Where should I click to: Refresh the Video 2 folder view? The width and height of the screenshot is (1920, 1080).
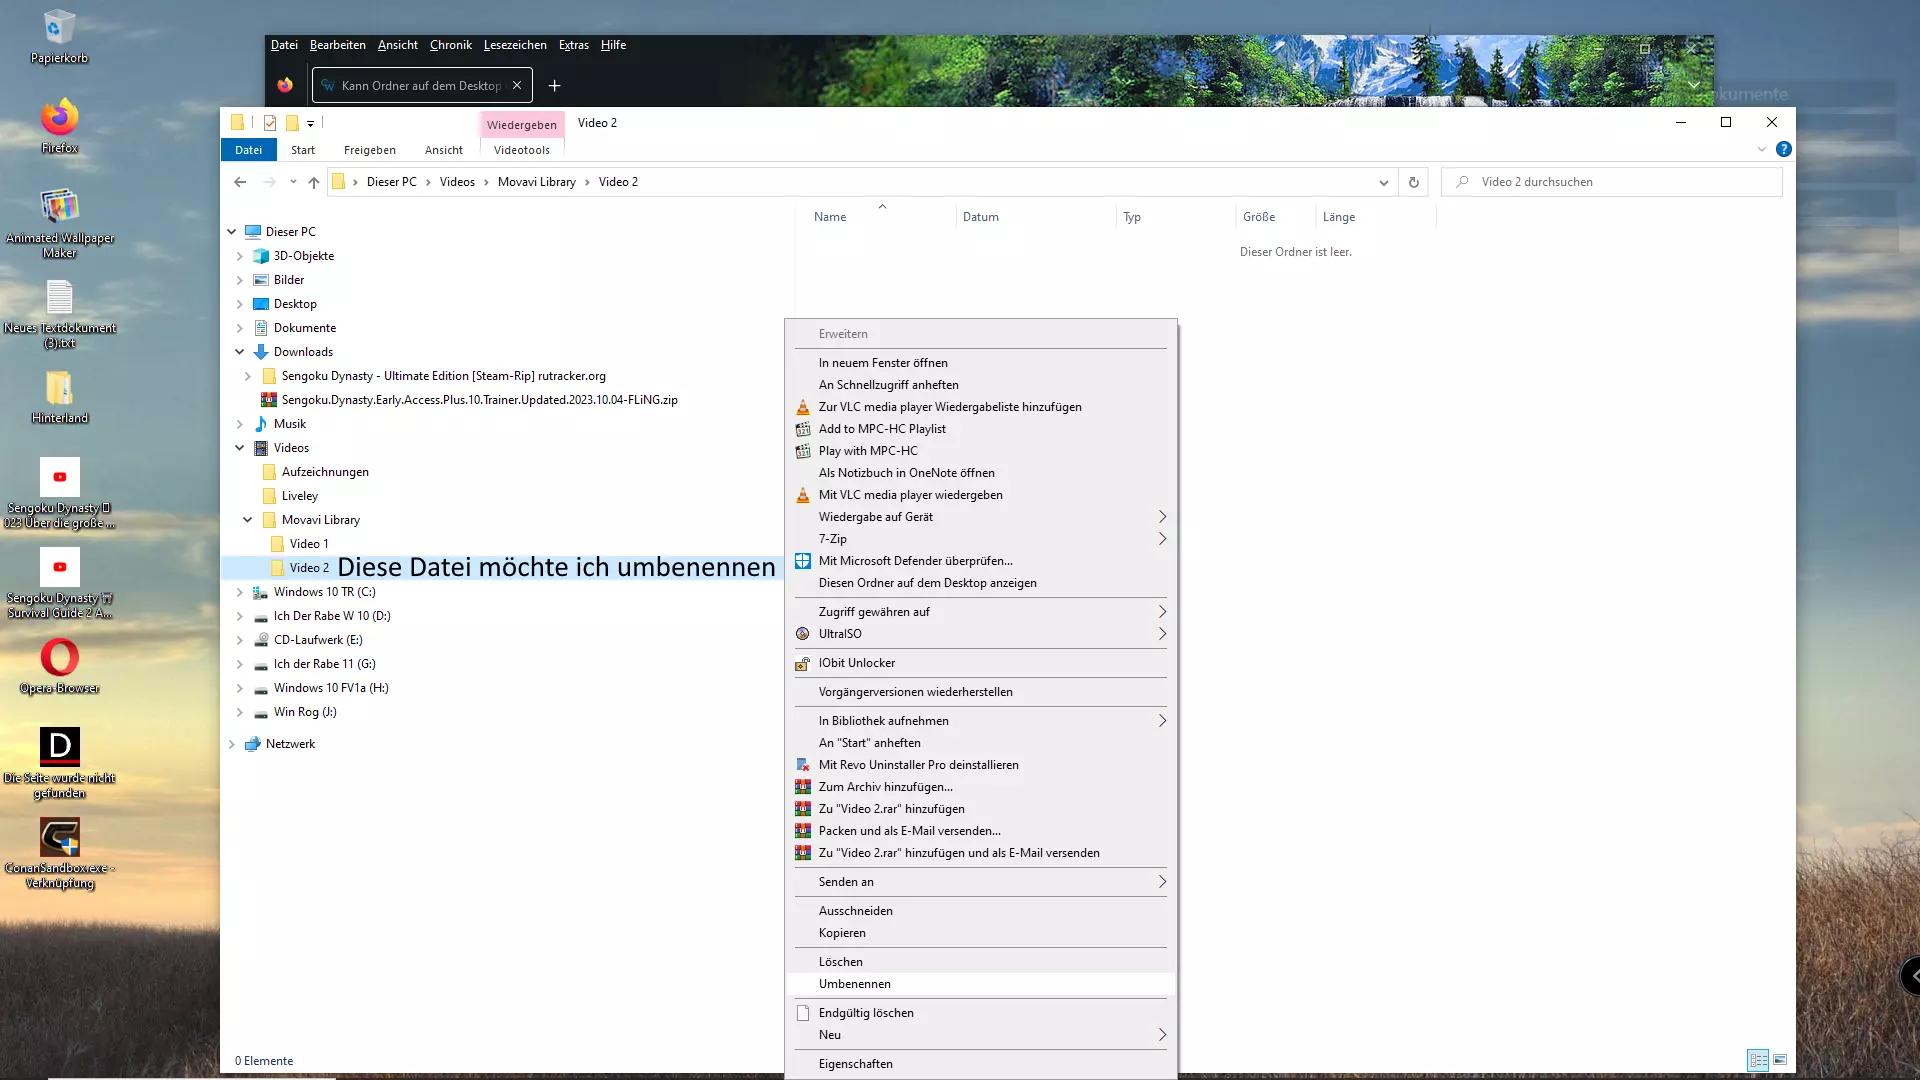coord(1413,182)
